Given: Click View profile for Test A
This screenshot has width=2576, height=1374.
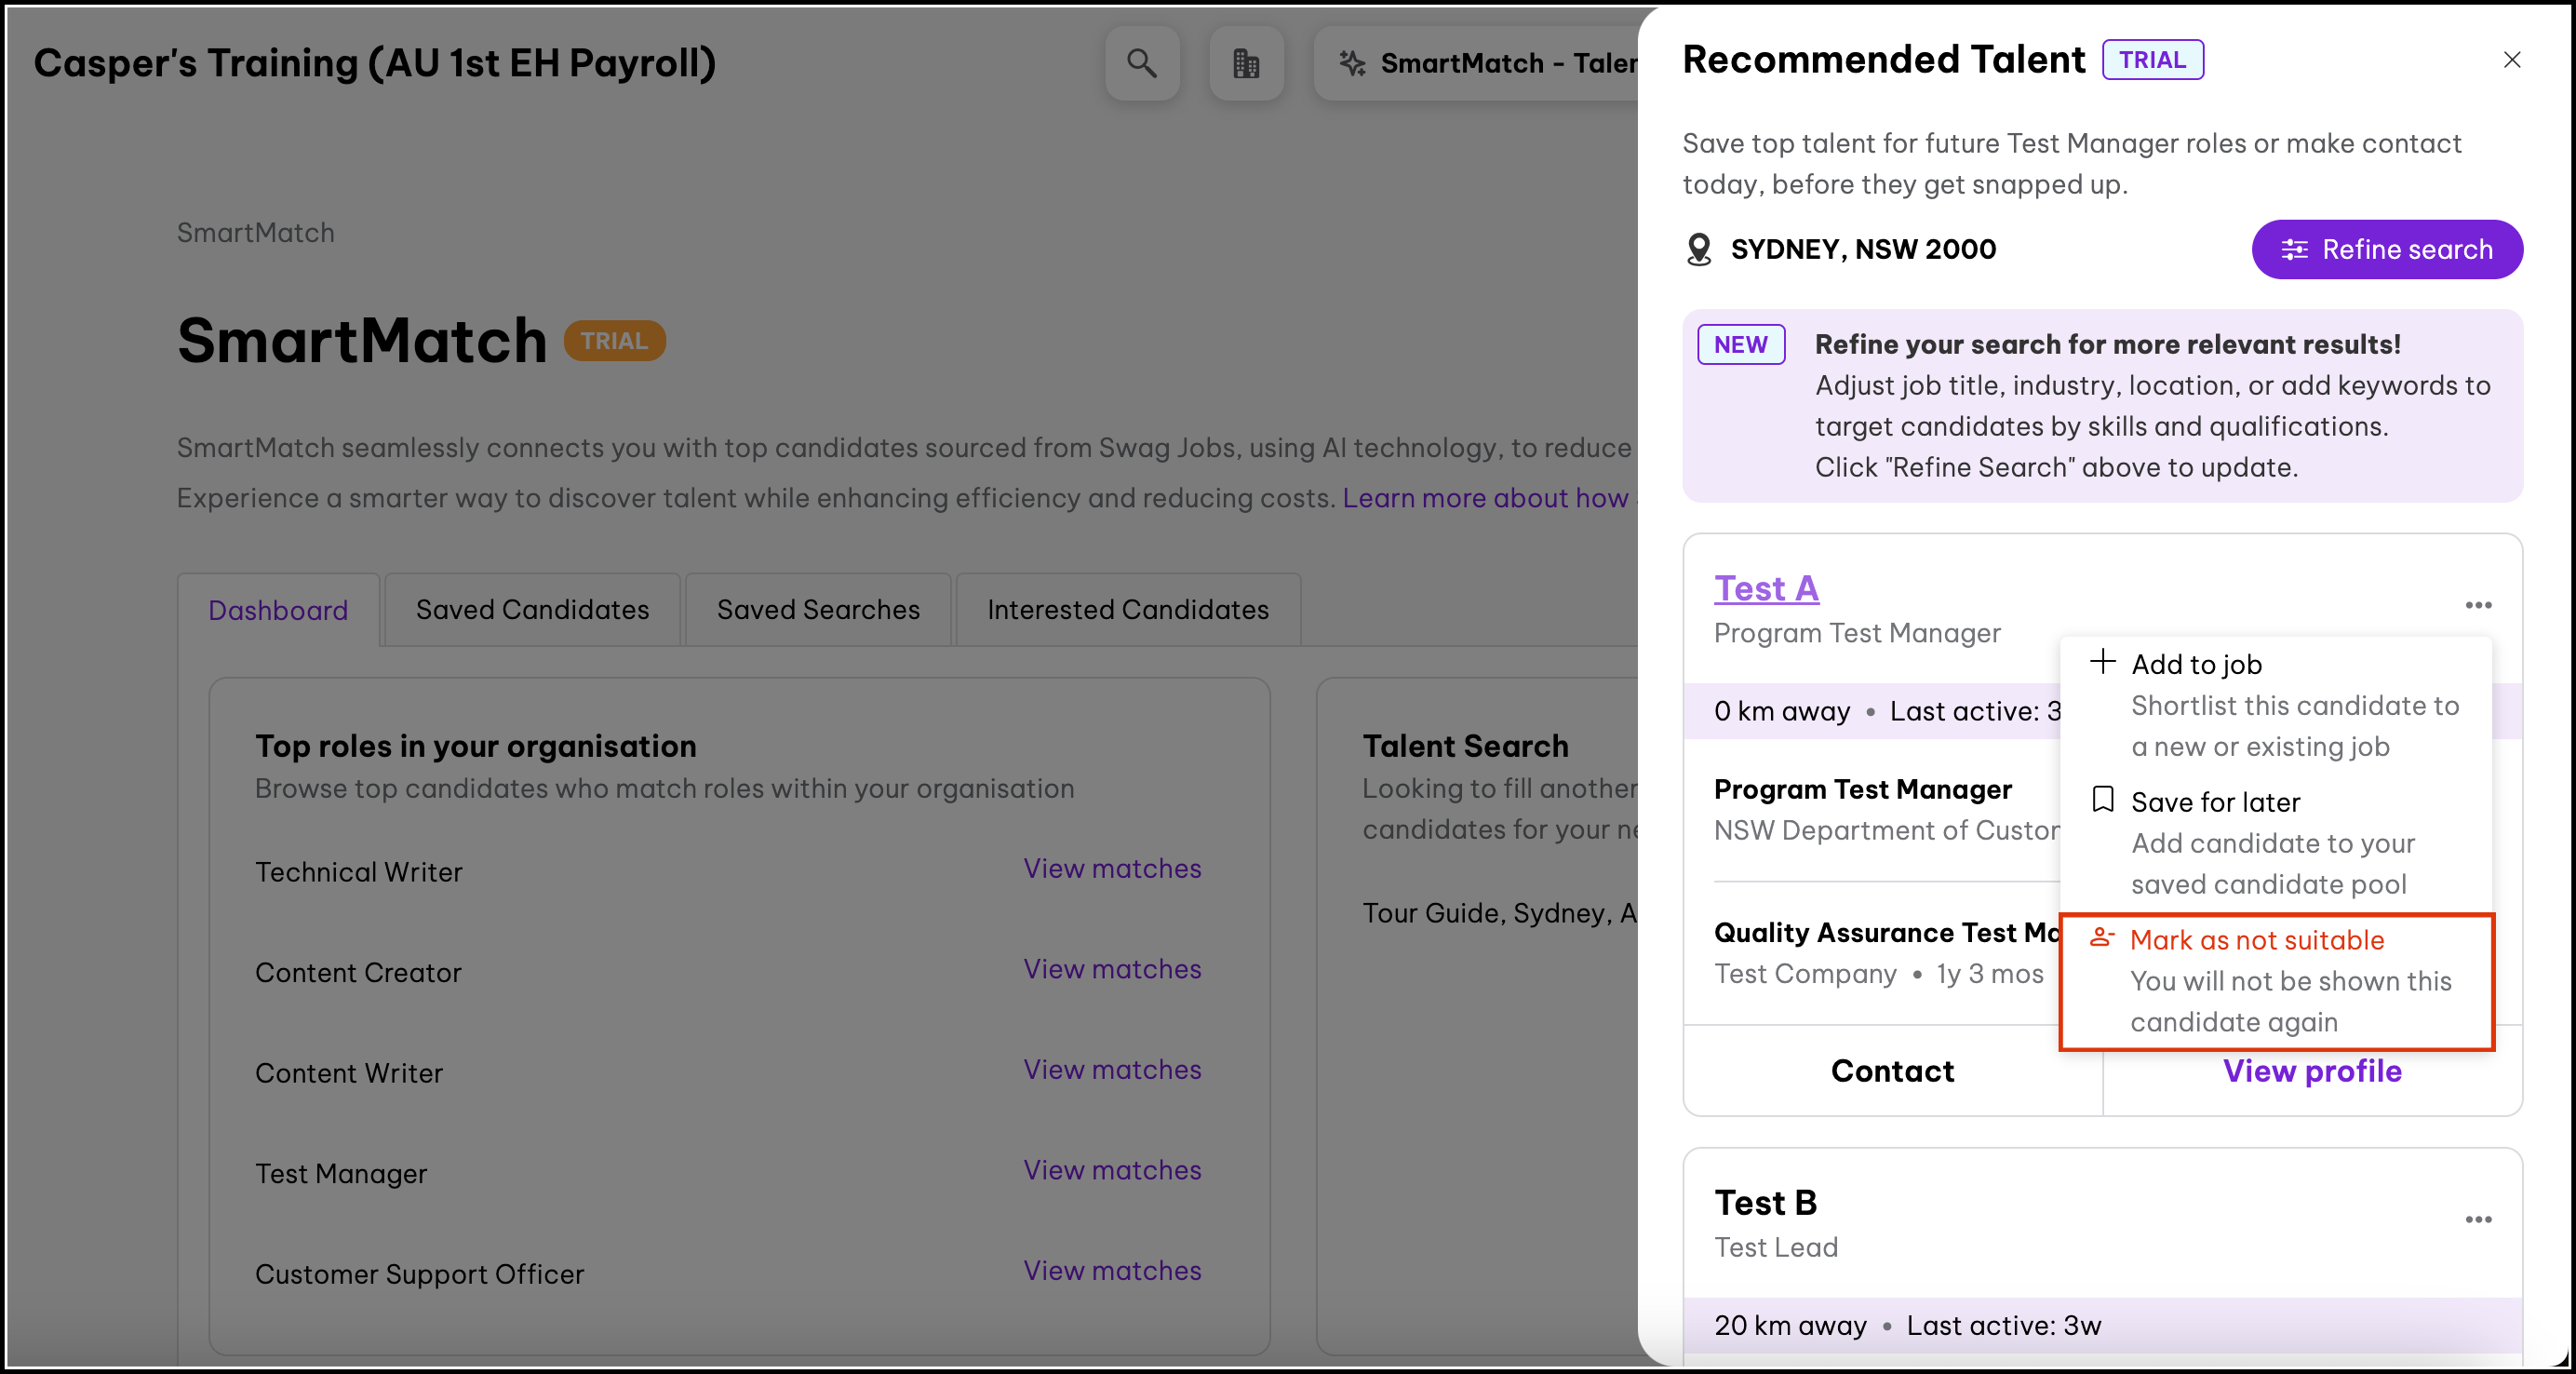Looking at the screenshot, I should point(2311,1071).
